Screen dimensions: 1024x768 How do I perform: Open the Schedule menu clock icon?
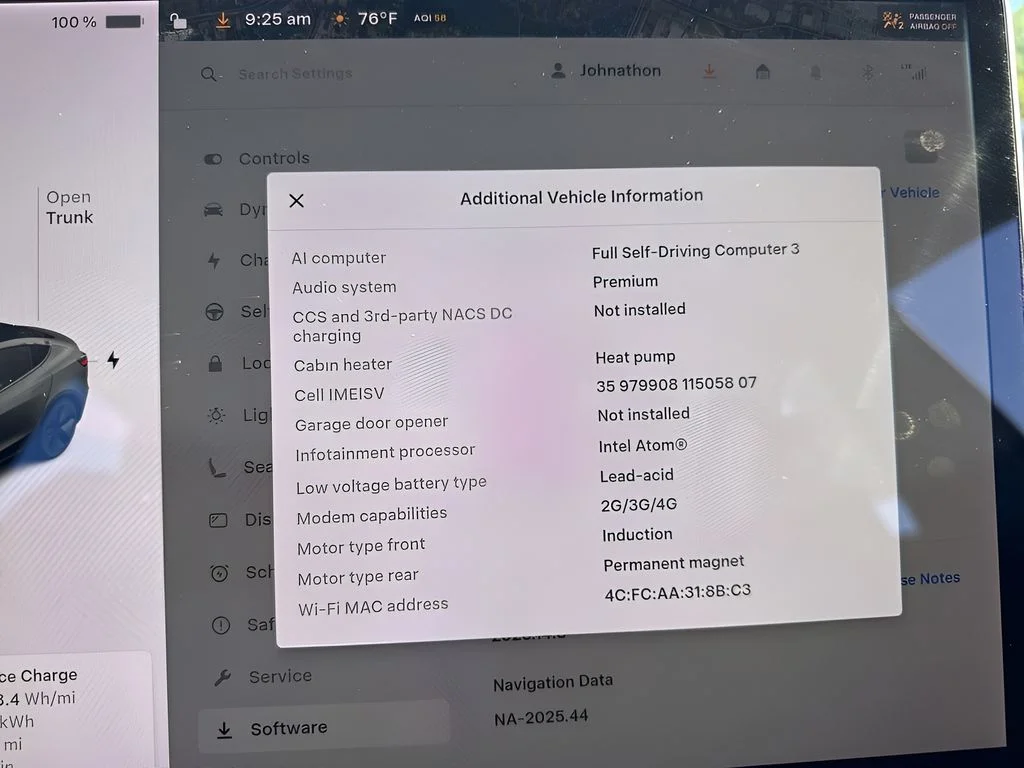pos(219,573)
